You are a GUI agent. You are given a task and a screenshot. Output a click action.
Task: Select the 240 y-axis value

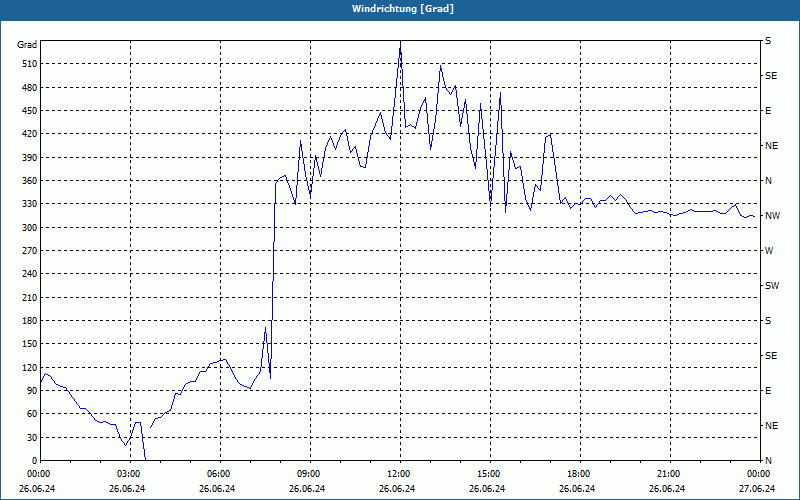coord(30,273)
